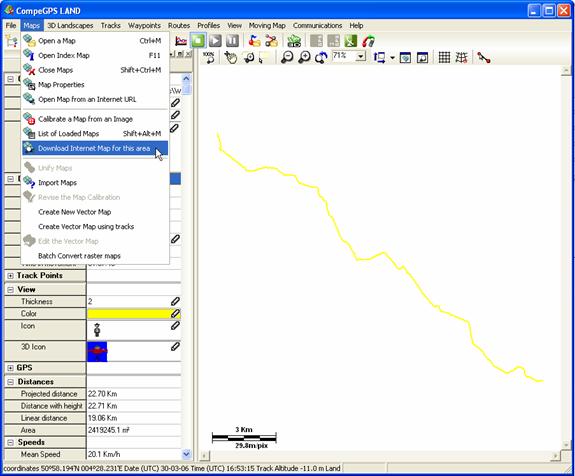The width and height of the screenshot is (575, 476).
Task: Open the File menu
Action: (x=11, y=25)
